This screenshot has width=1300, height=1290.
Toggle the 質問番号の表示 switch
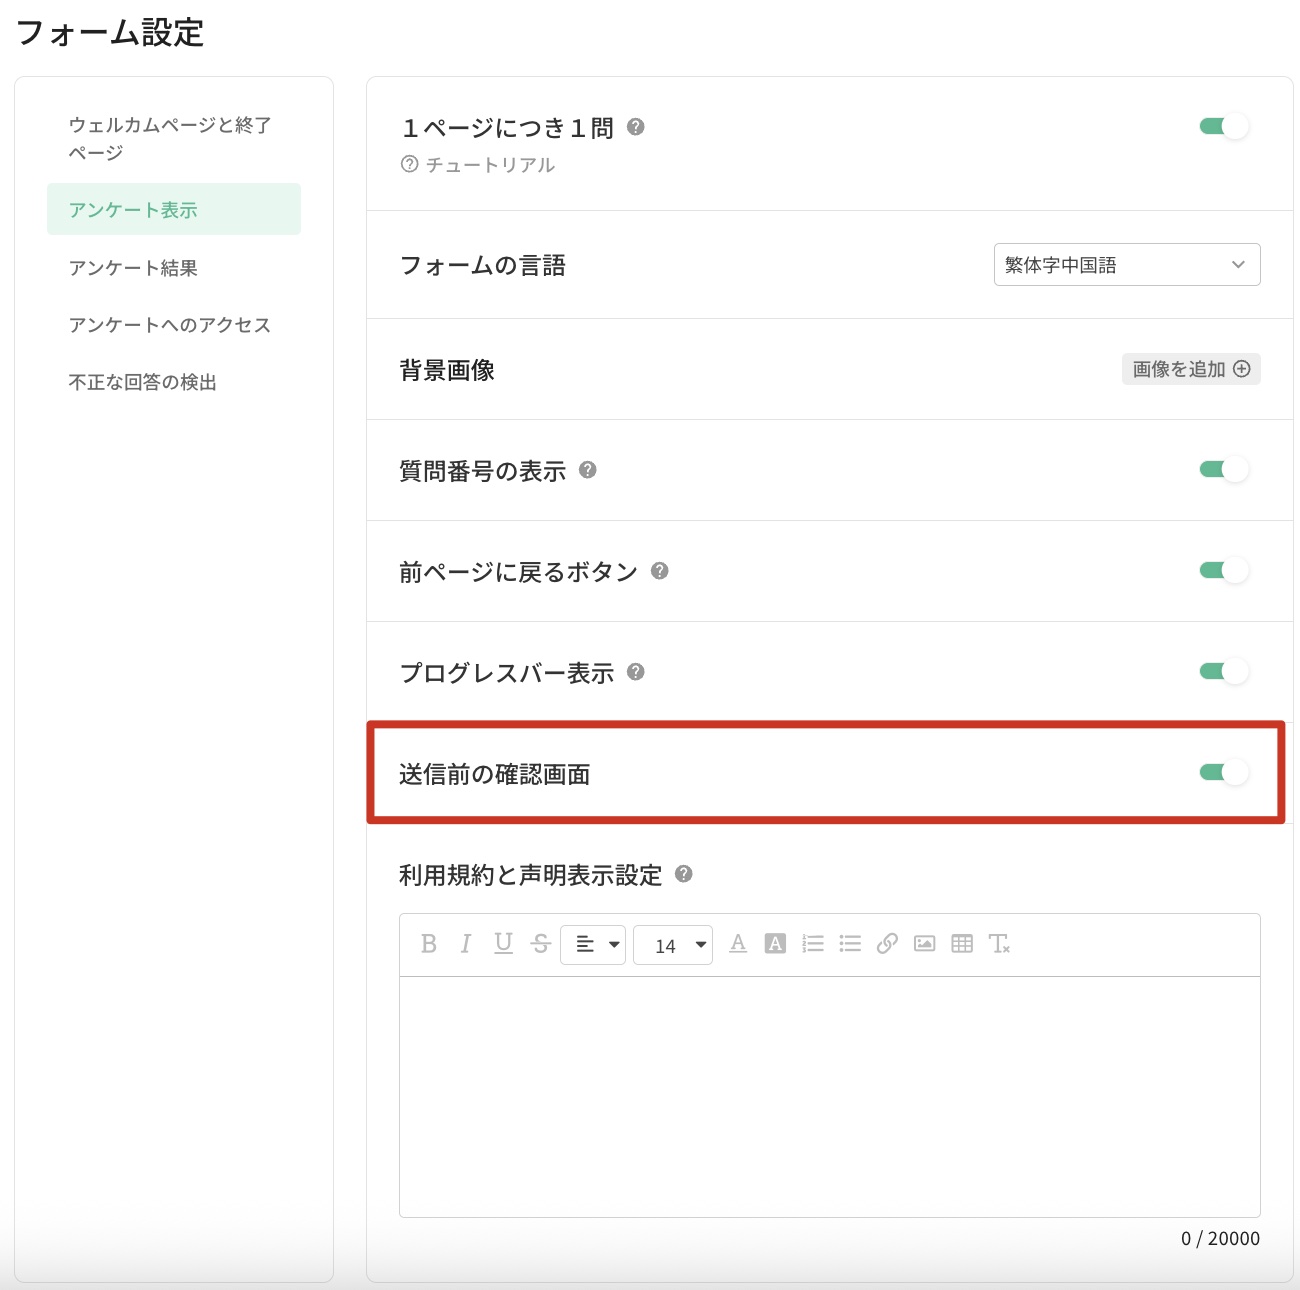1224,469
